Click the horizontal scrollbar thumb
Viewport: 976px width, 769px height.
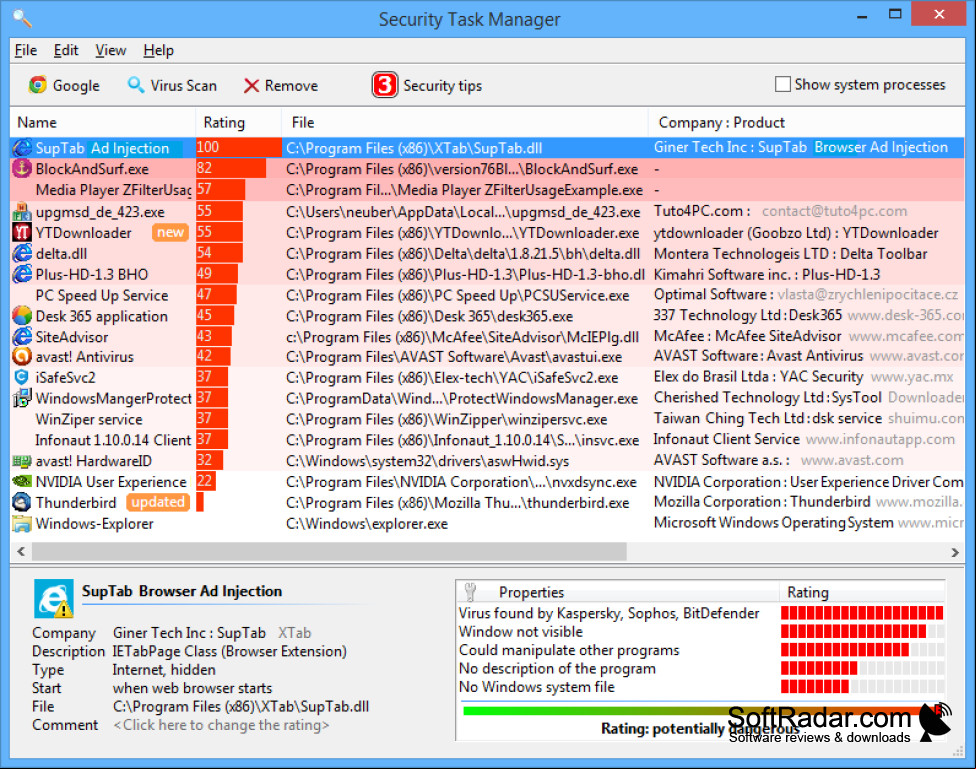click(329, 552)
